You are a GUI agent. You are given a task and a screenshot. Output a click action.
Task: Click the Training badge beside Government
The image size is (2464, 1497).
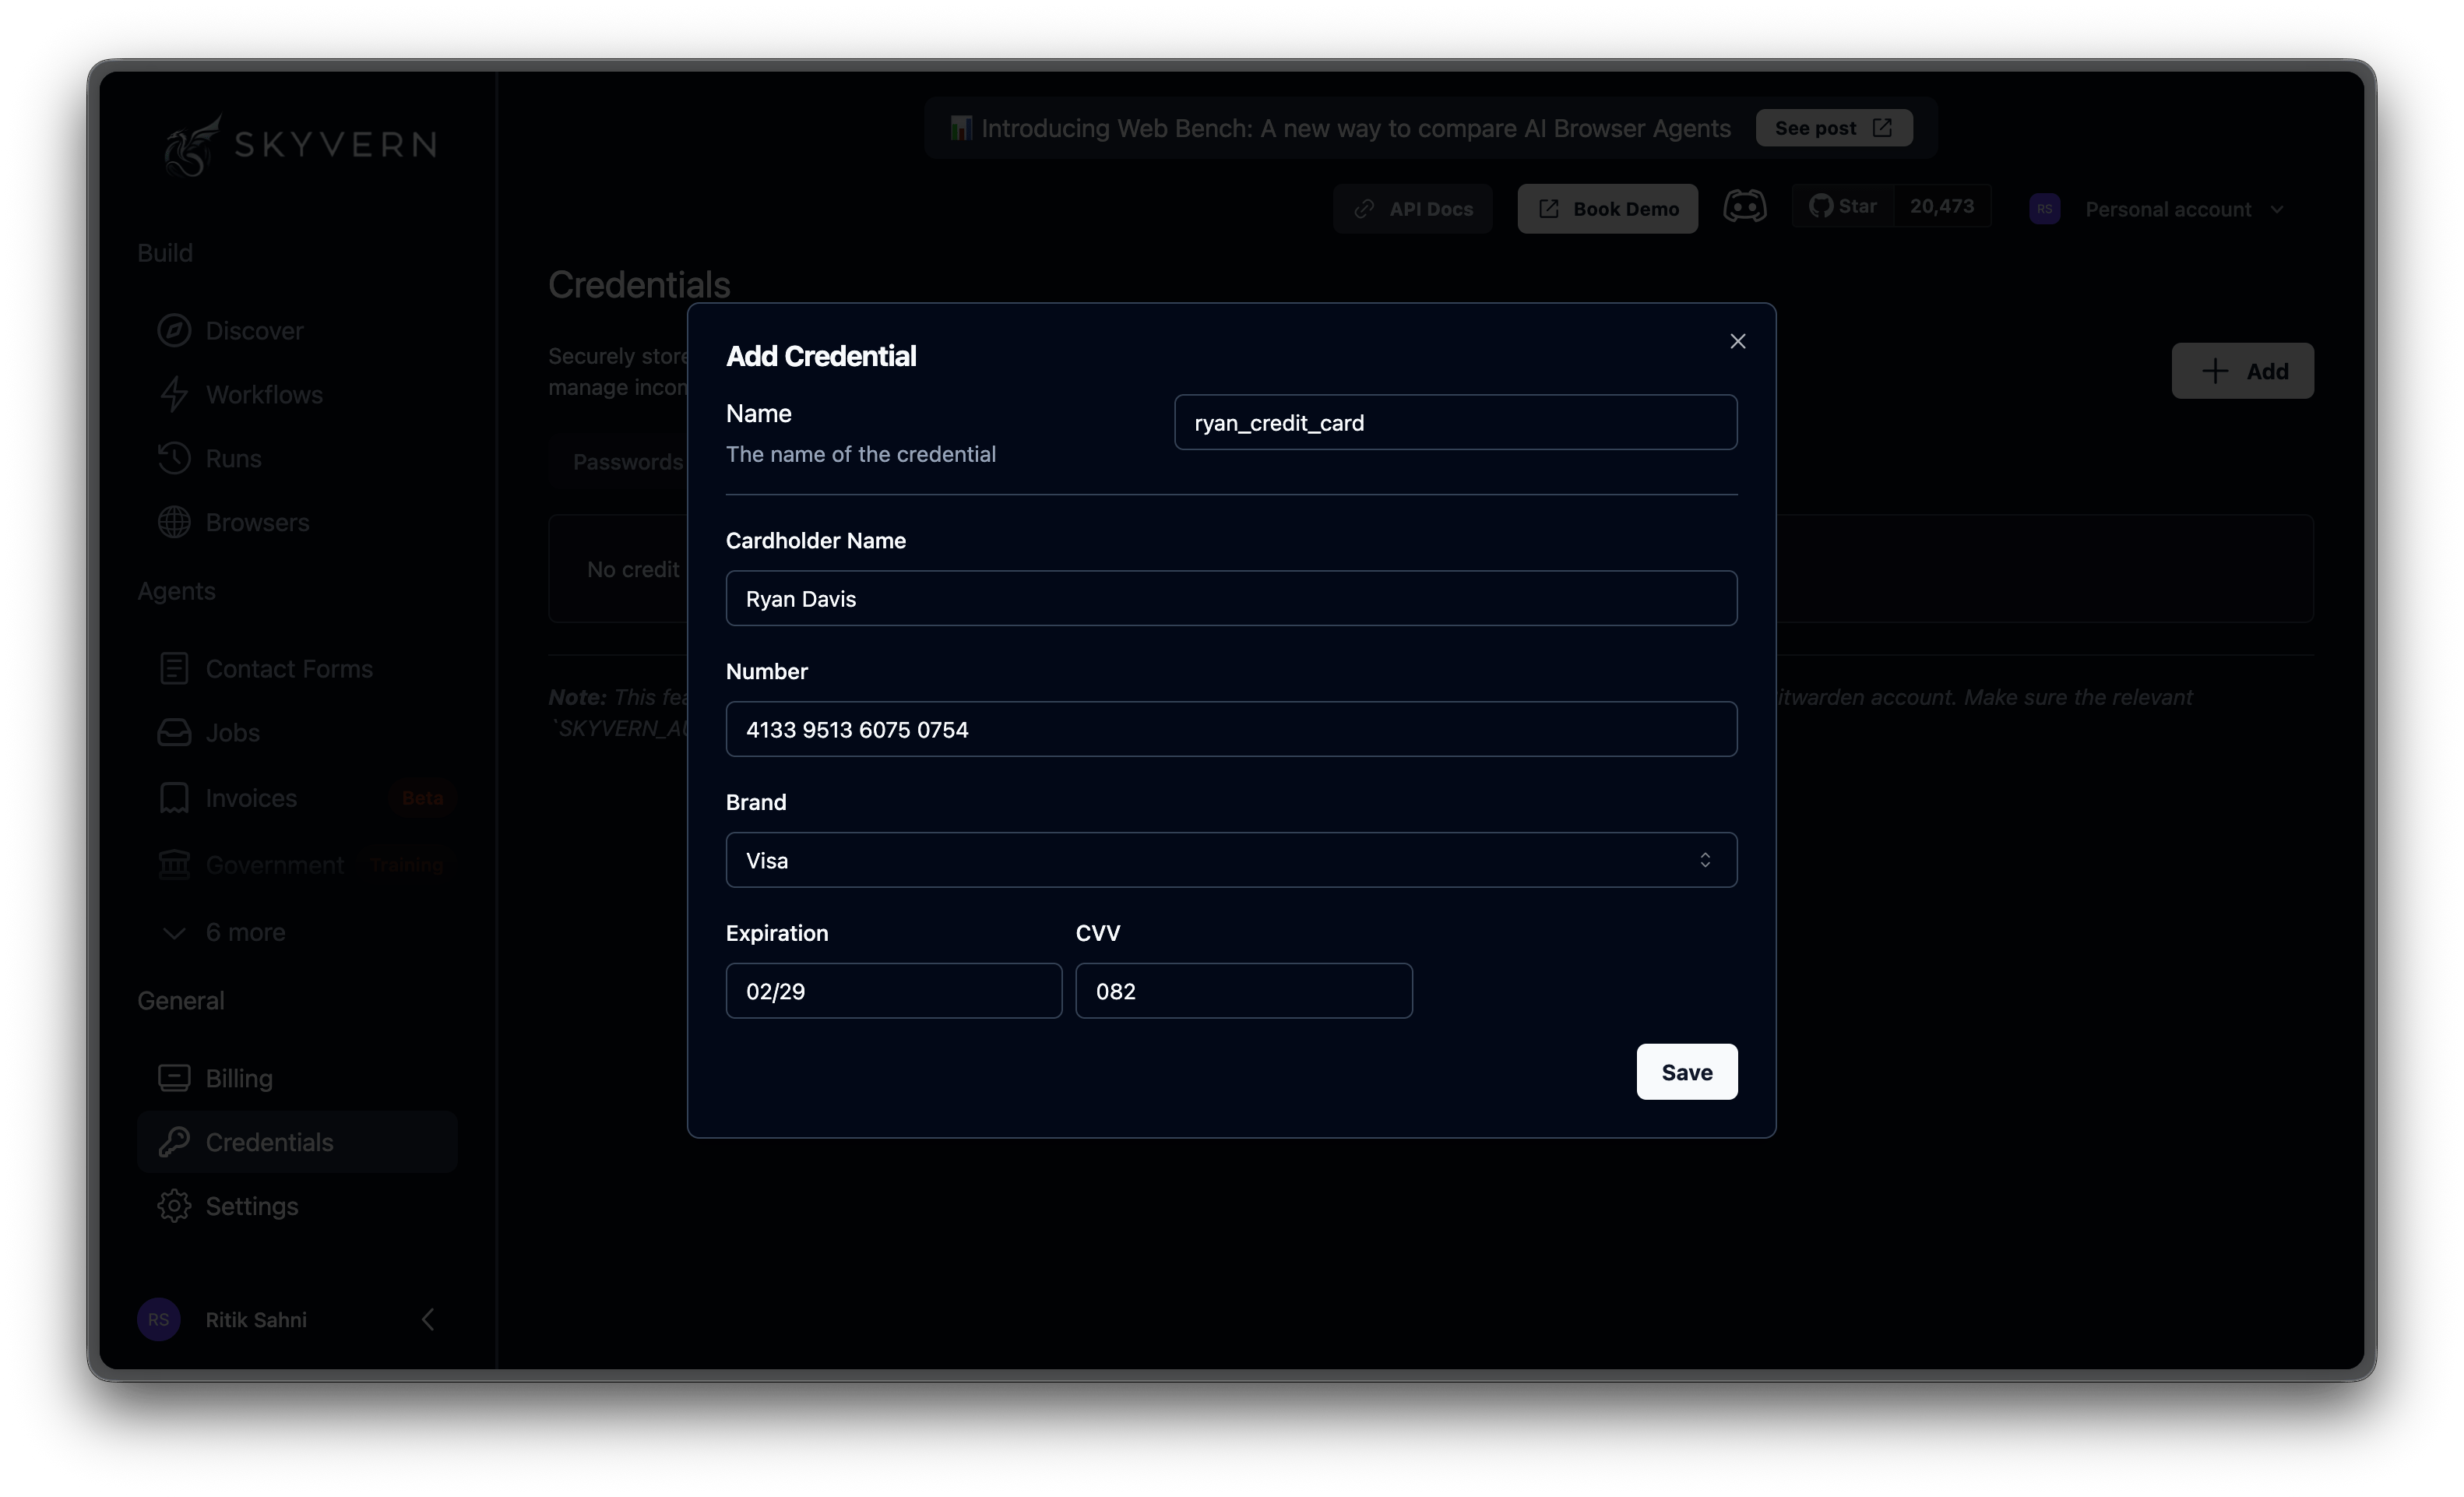[406, 864]
